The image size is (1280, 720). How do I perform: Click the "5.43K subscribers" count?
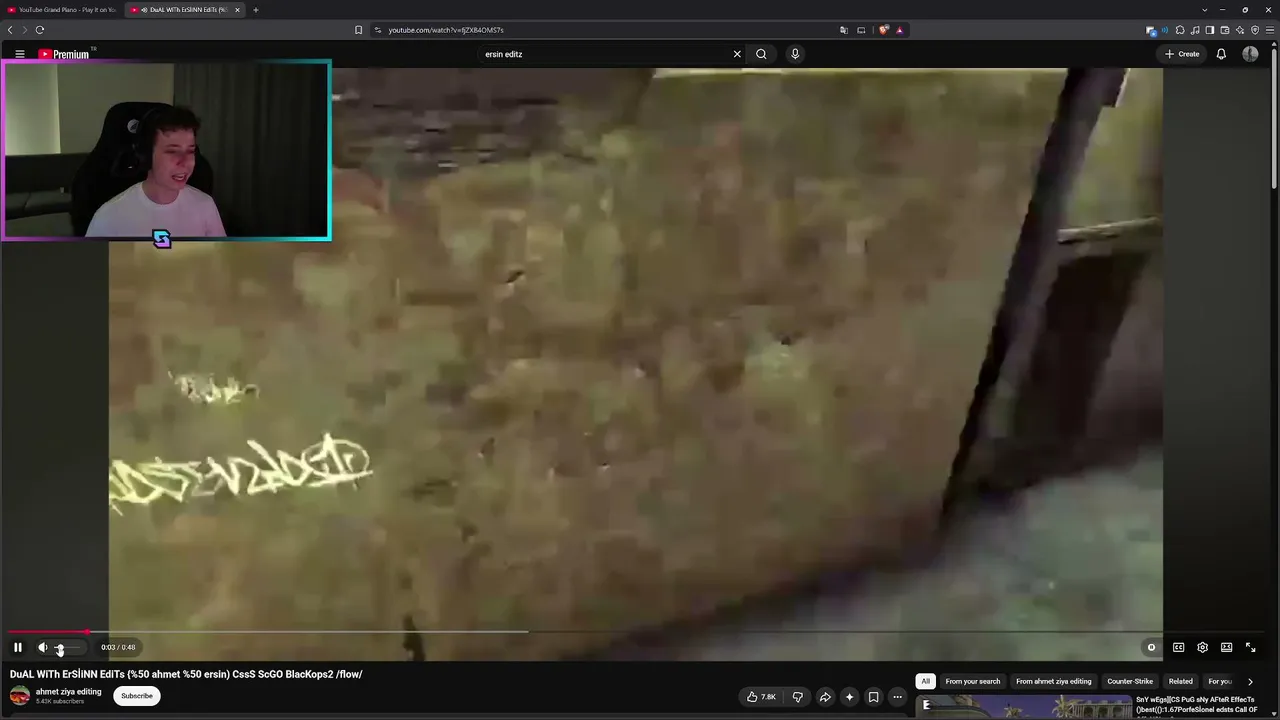click(x=60, y=702)
